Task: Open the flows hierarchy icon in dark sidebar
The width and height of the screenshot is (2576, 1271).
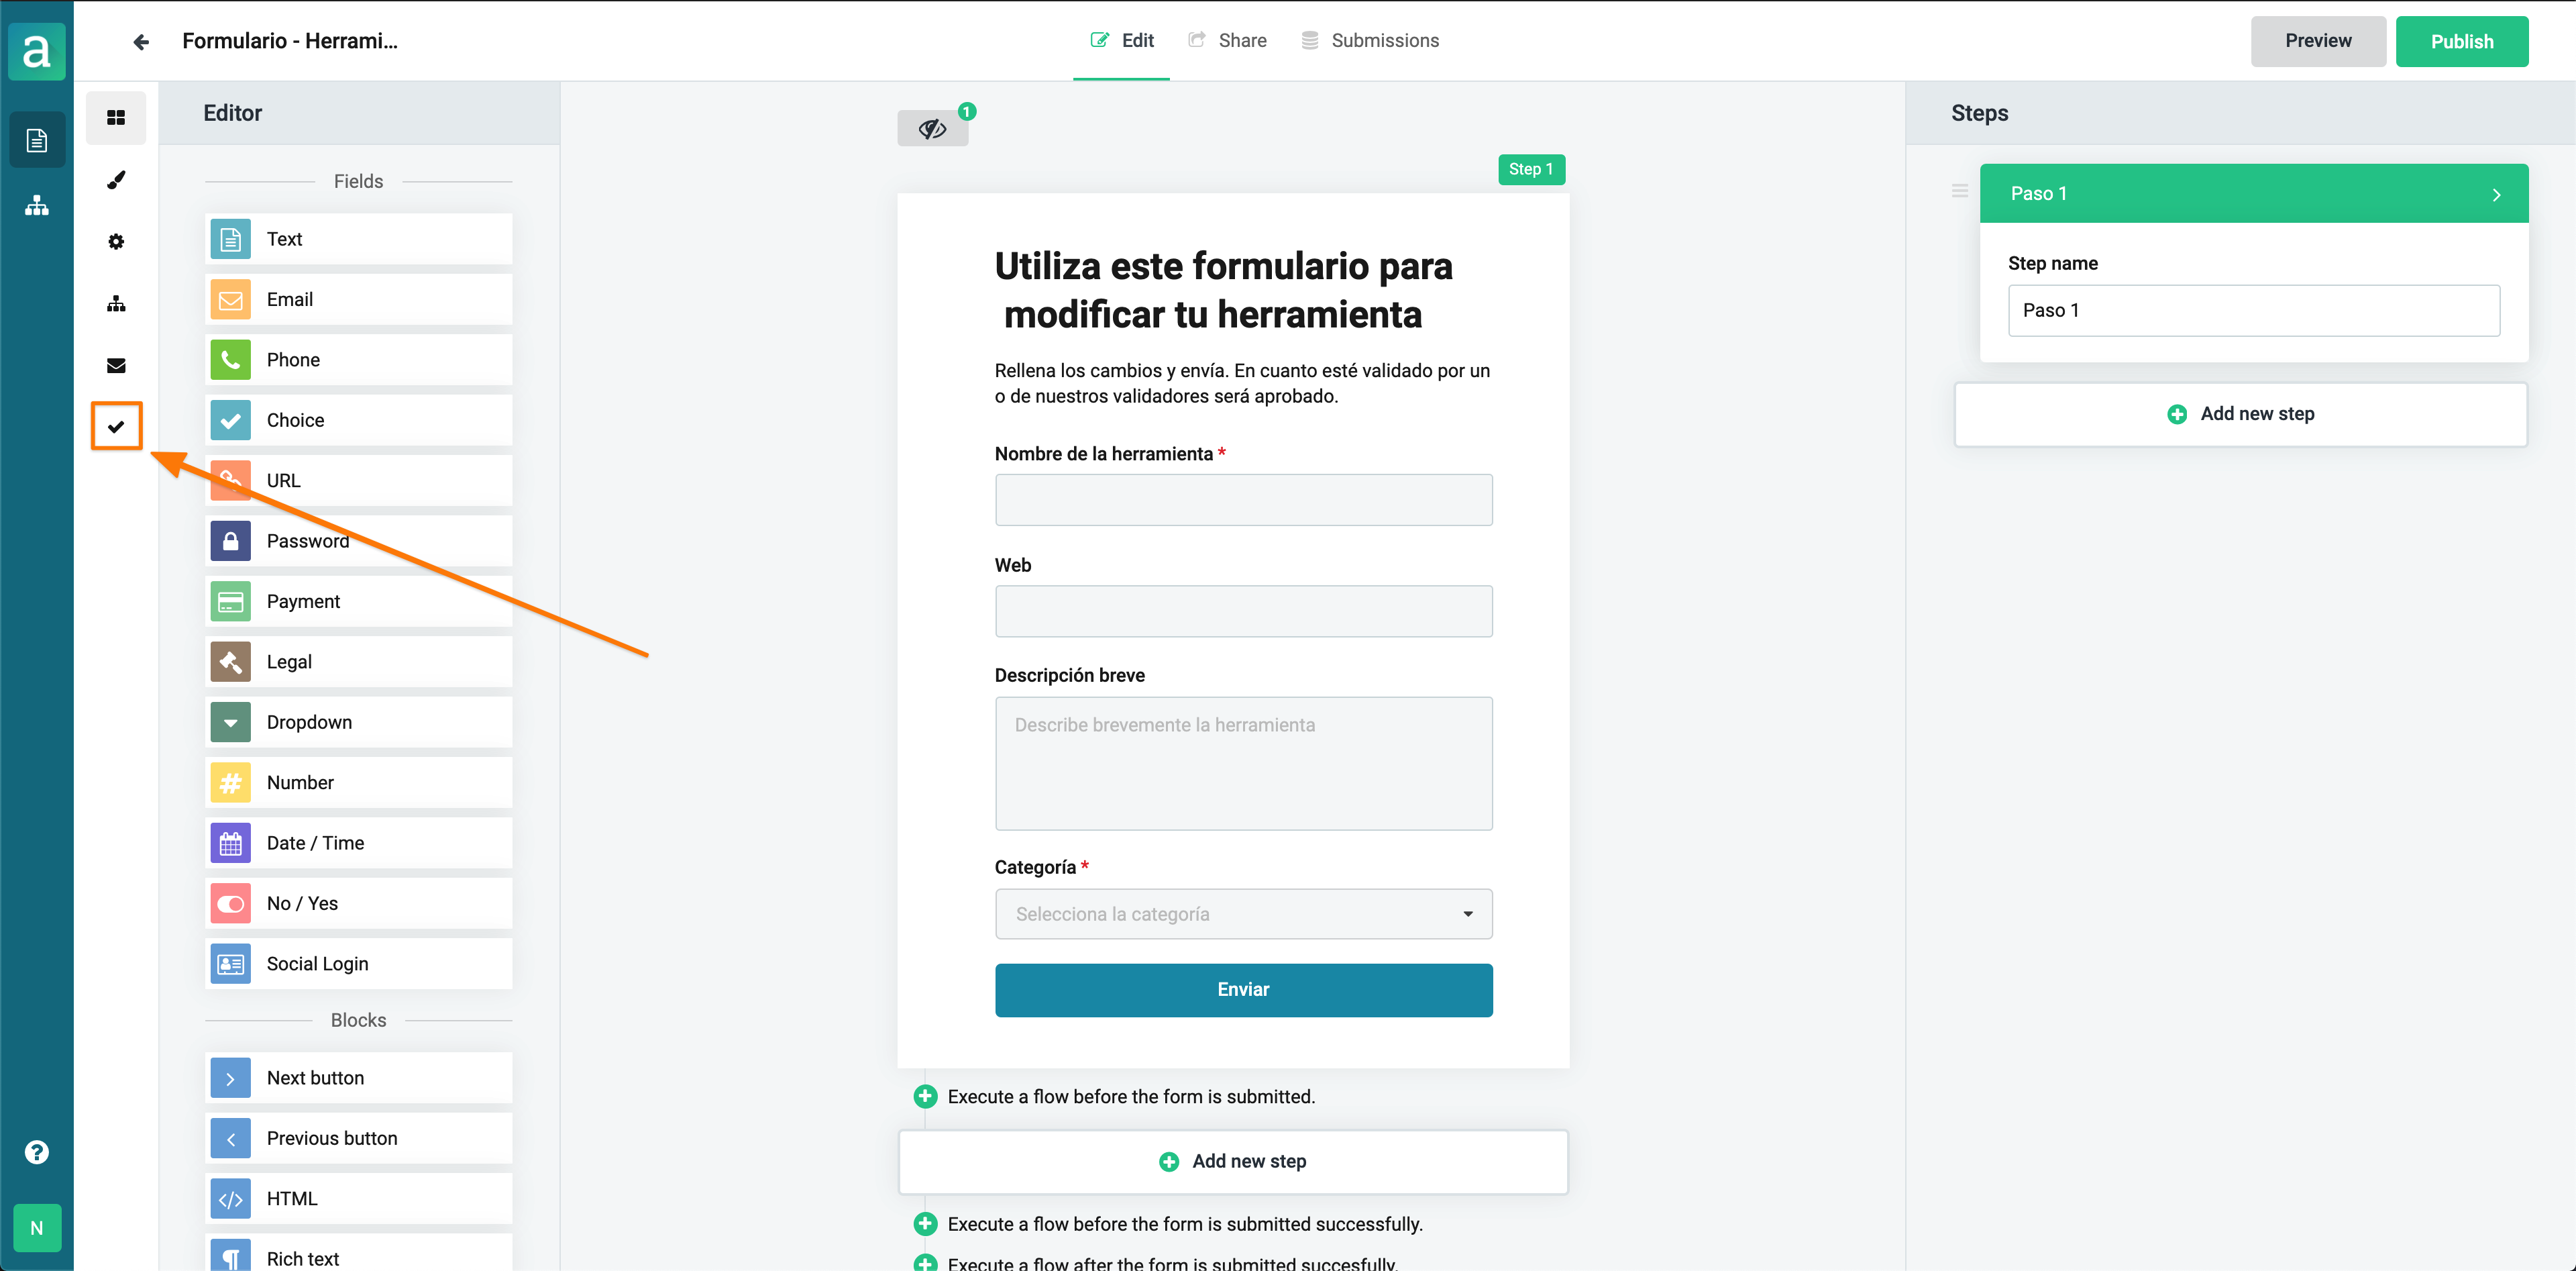Action: (x=37, y=205)
